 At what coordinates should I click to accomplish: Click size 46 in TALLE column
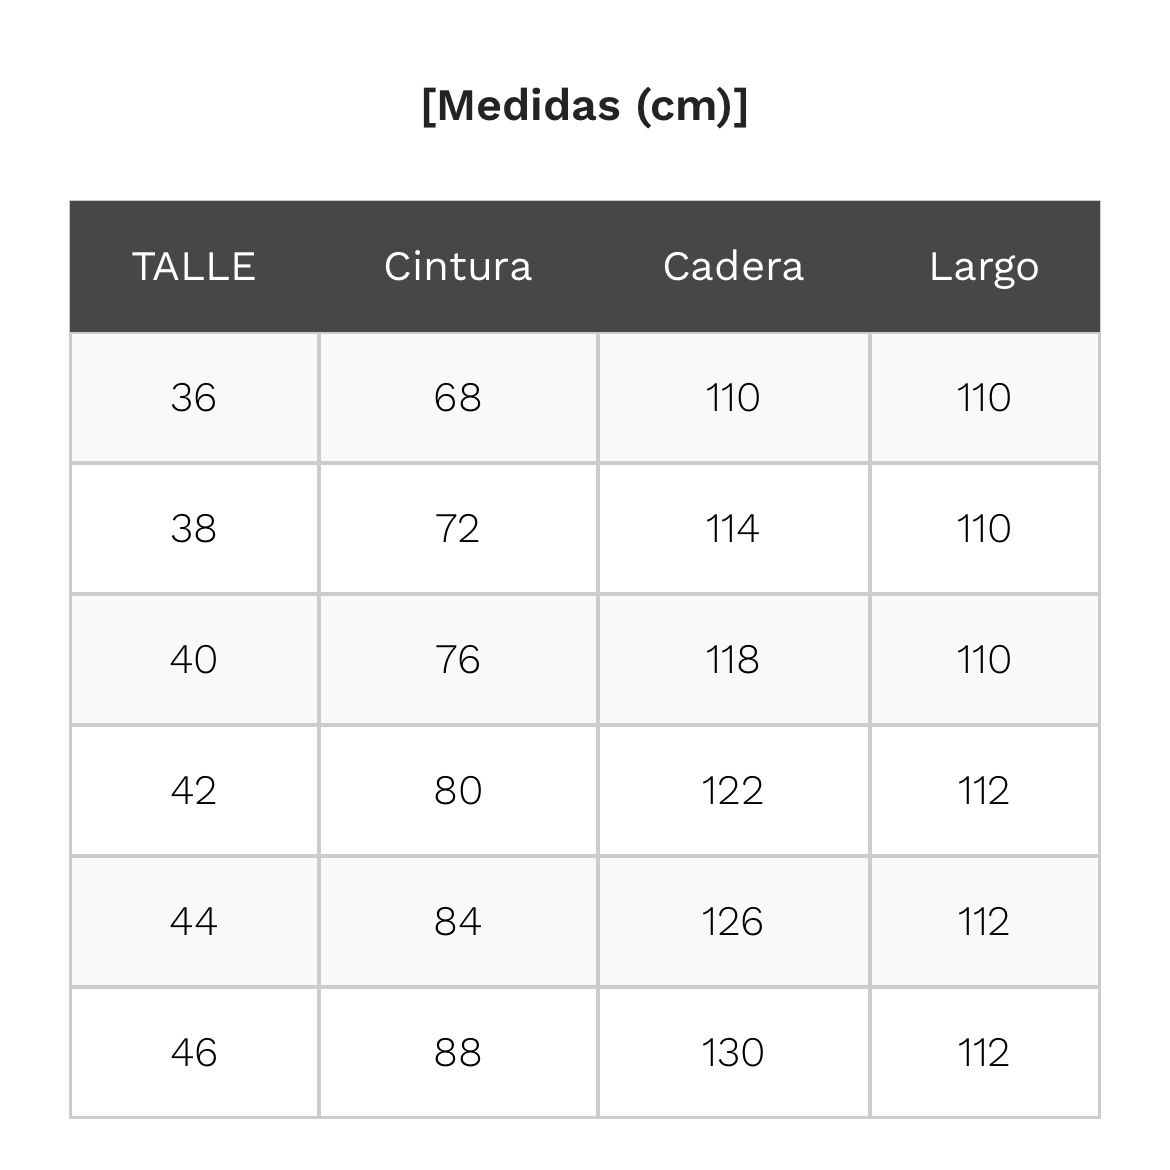(194, 1053)
